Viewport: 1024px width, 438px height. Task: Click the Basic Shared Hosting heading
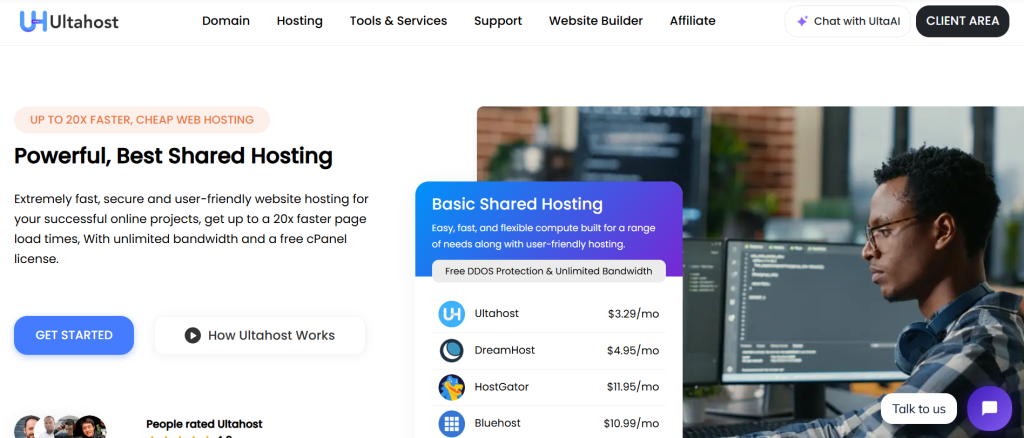tap(517, 204)
